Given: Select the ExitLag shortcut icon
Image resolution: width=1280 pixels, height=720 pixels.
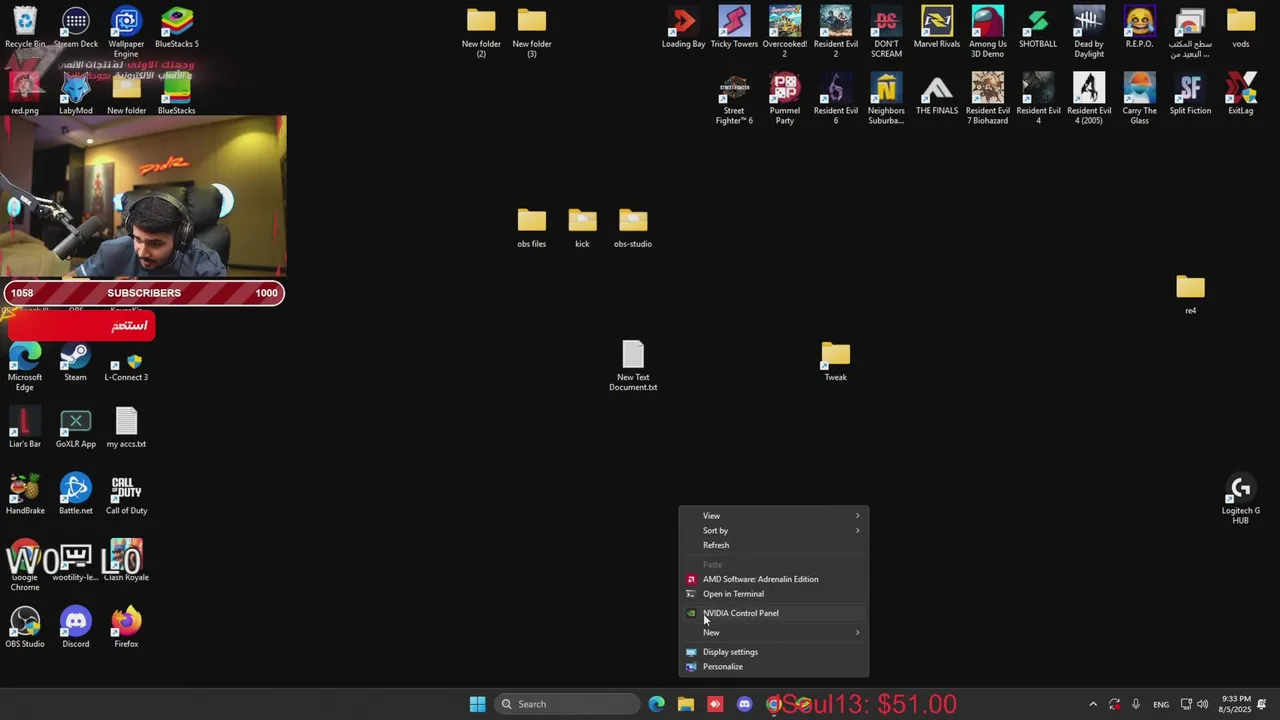Looking at the screenshot, I should point(1241,94).
